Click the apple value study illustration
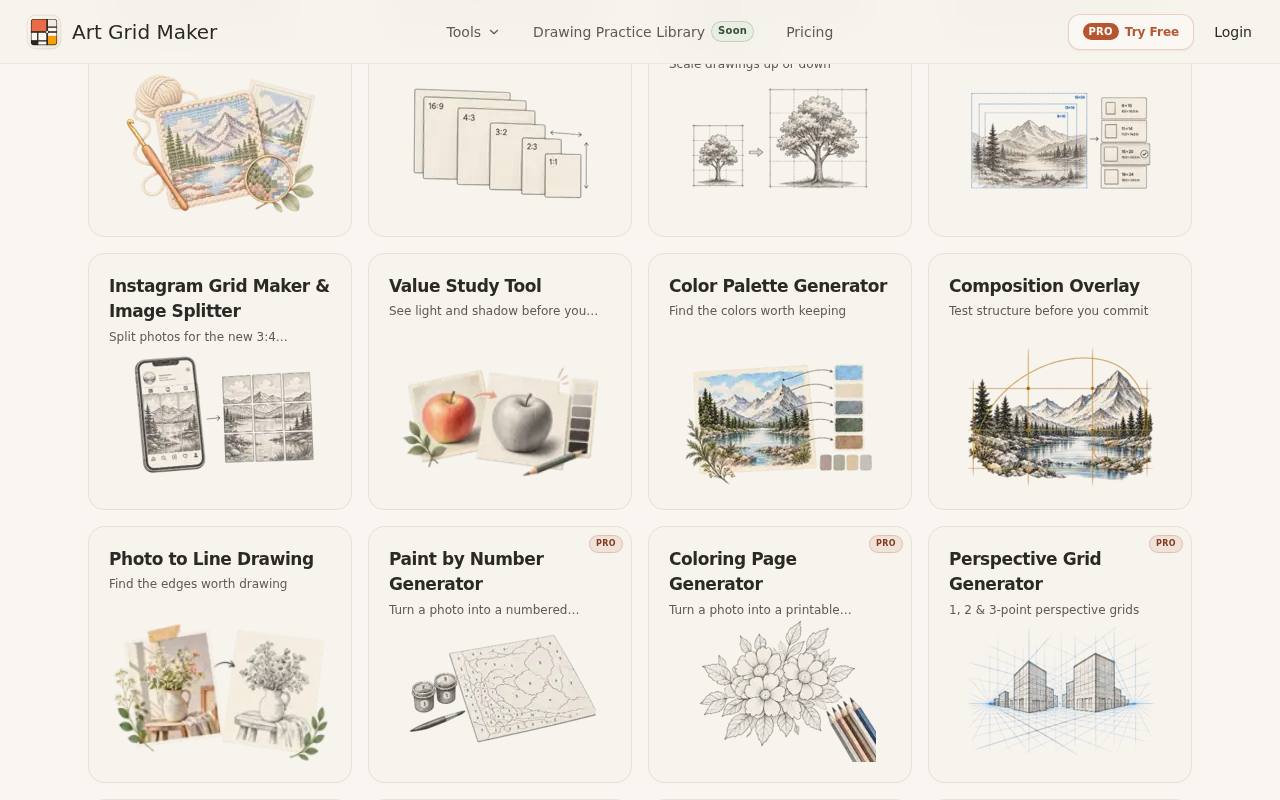Screen dimensions: 1280x800 click(500, 420)
